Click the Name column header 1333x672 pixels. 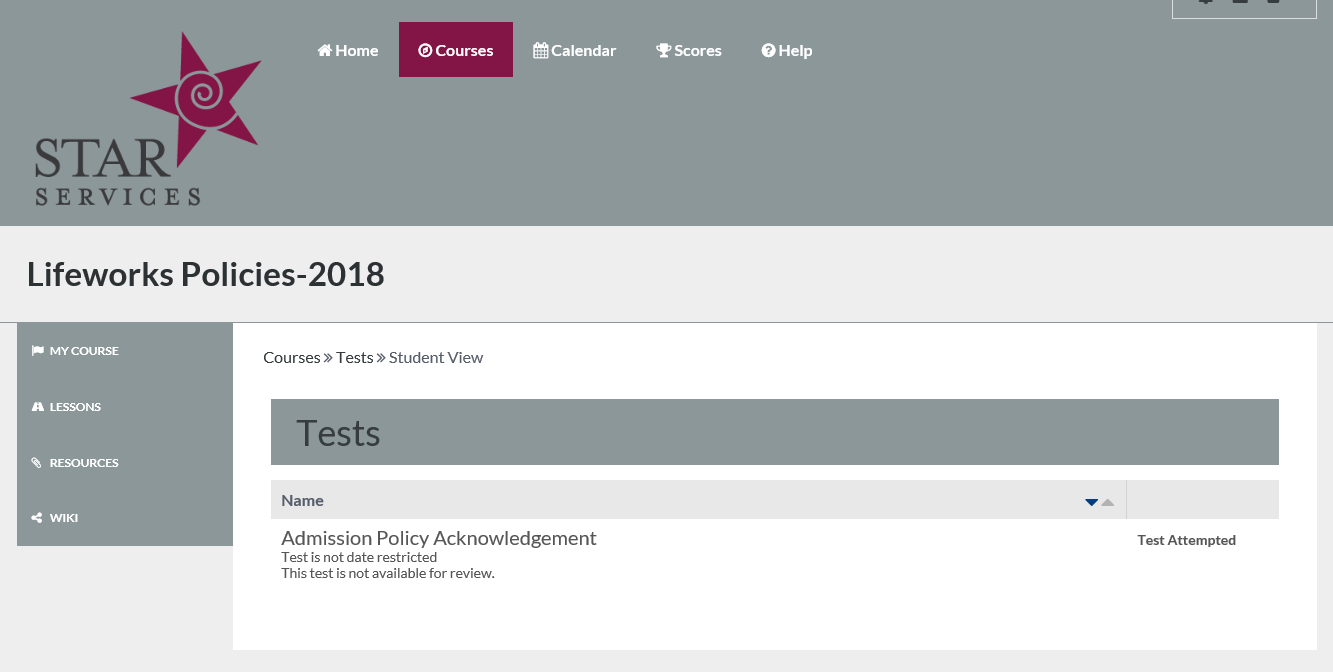pos(302,500)
